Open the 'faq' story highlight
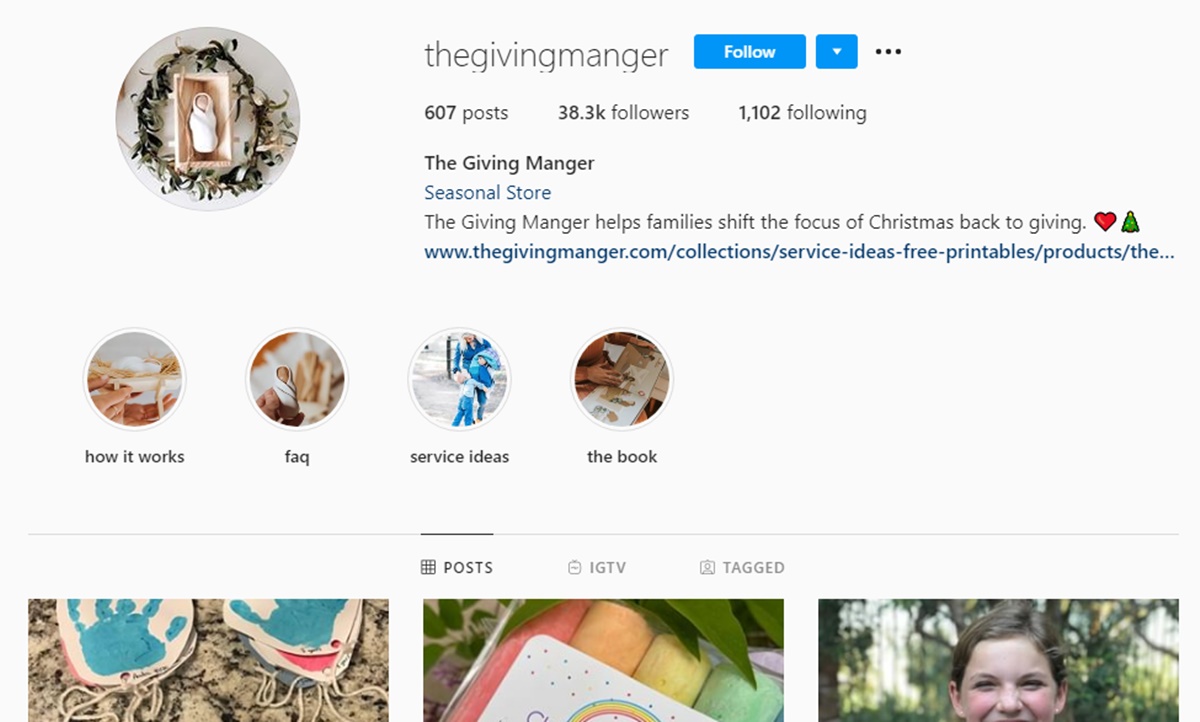Screen dimensions: 1200x722 (297, 379)
